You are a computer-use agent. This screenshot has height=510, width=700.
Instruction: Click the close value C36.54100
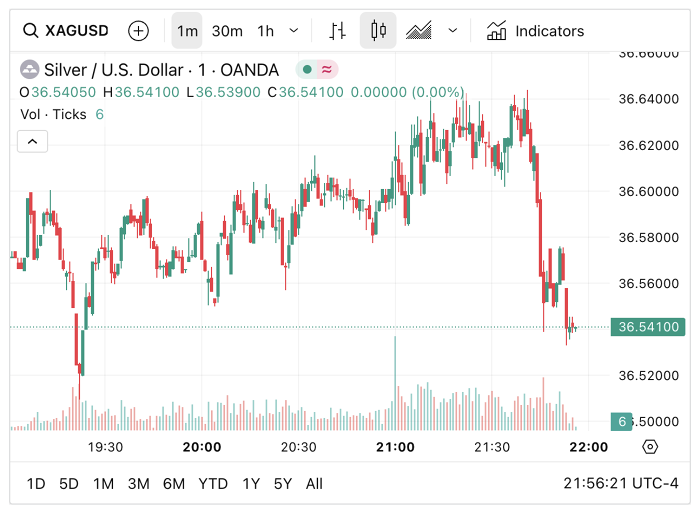click(x=305, y=92)
